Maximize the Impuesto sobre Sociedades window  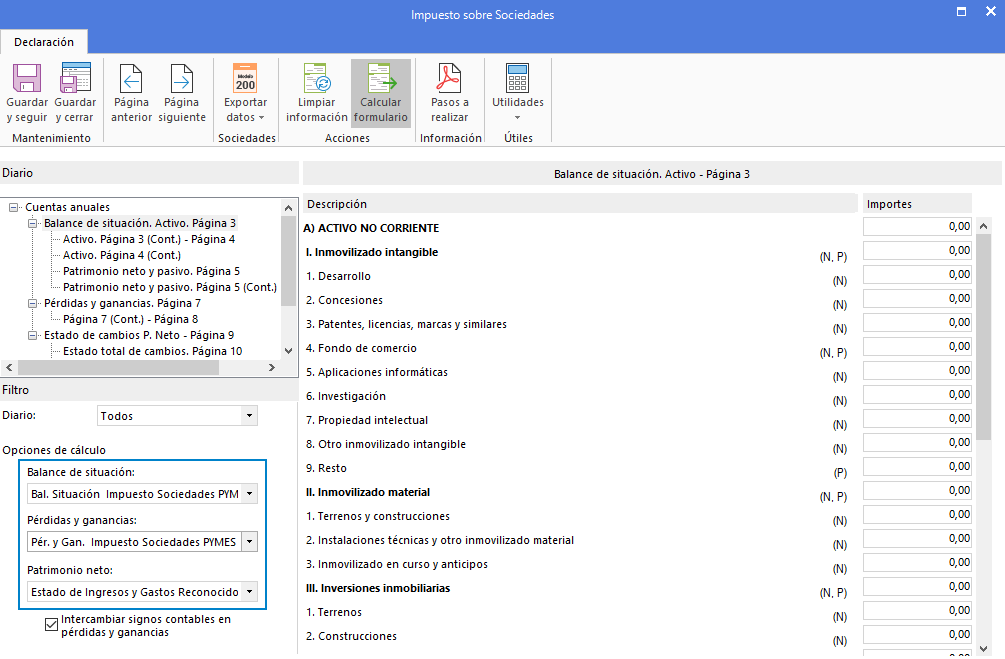click(x=961, y=12)
